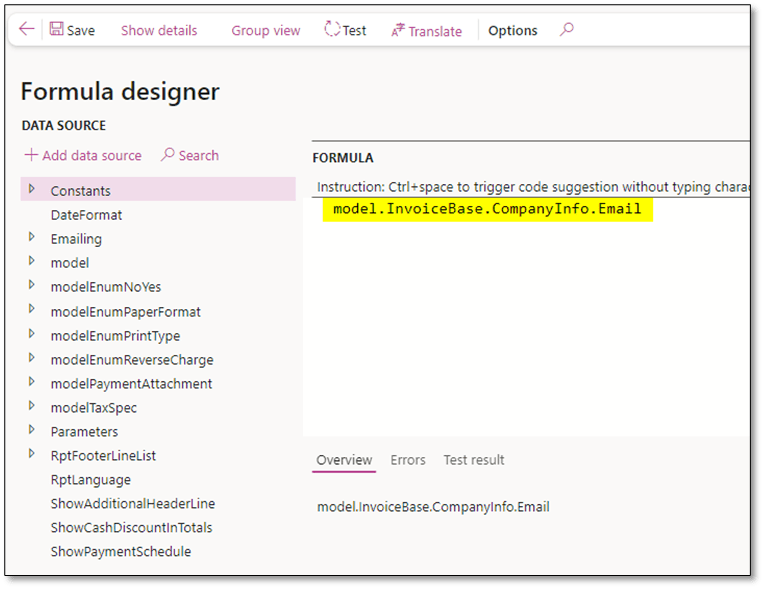This screenshot has width=764, height=589.
Task: Expand the modelEnumNoYes node
Action: pyautogui.click(x=32, y=286)
